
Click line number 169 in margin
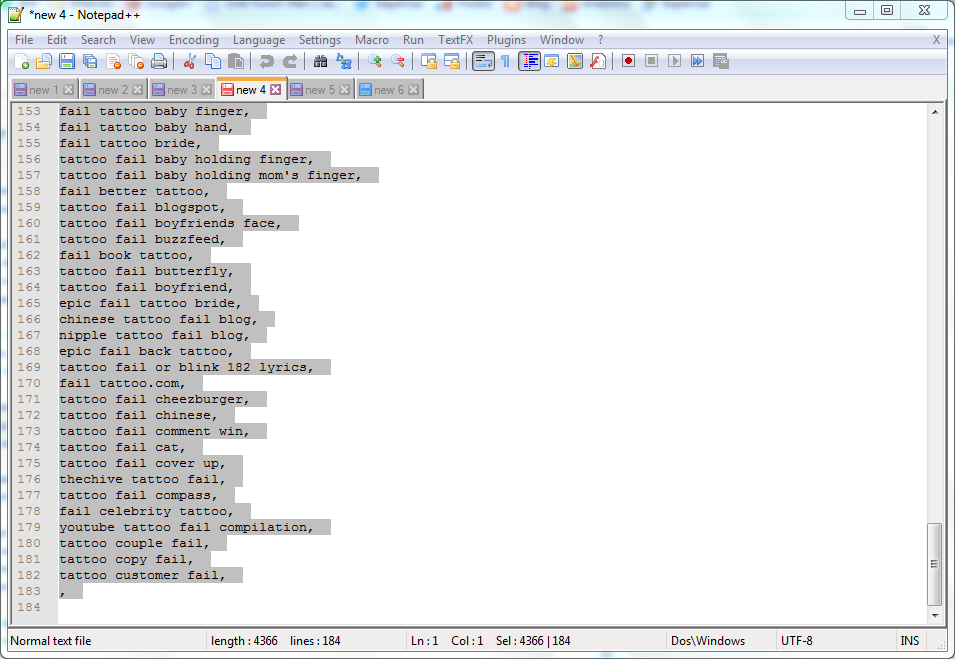[x=29, y=367]
